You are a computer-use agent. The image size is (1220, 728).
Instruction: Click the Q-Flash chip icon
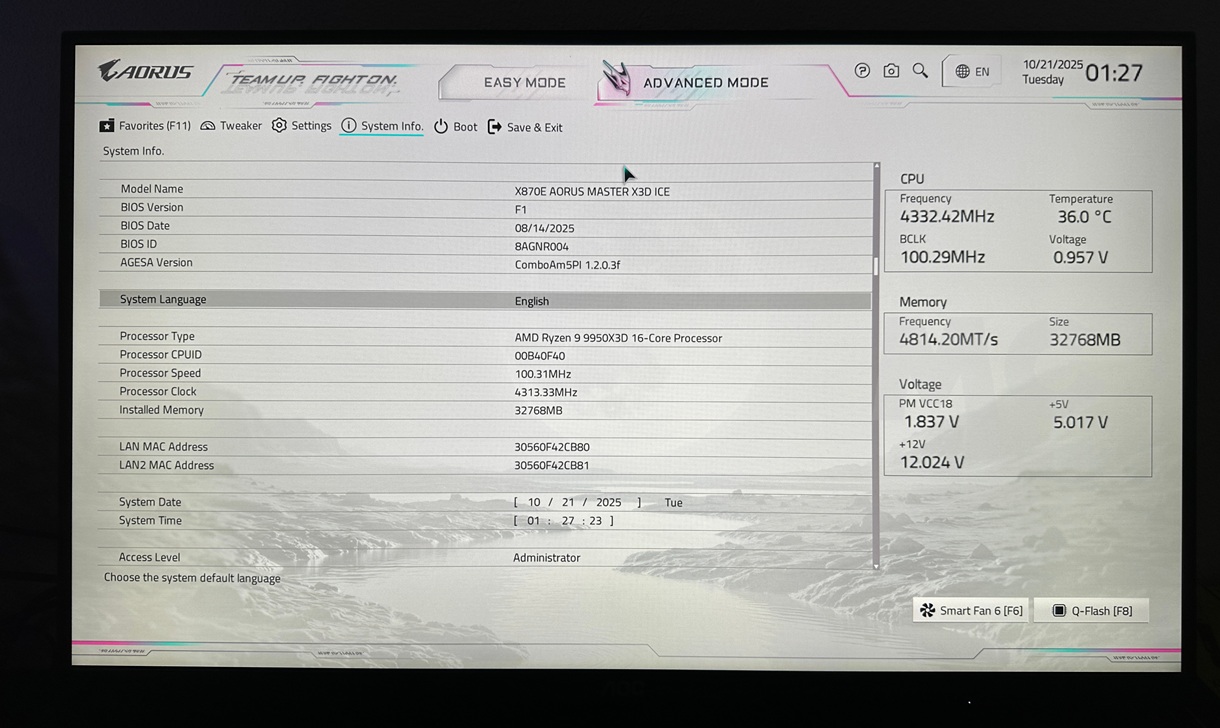click(x=1059, y=611)
